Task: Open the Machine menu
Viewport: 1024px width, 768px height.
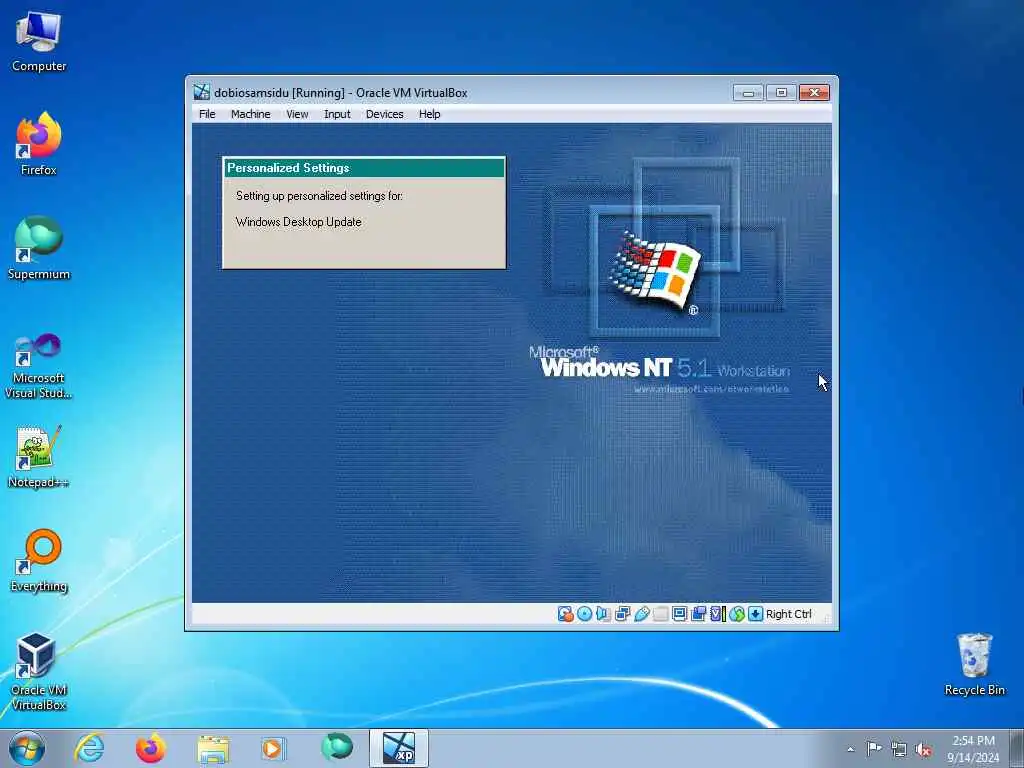Action: tap(250, 114)
